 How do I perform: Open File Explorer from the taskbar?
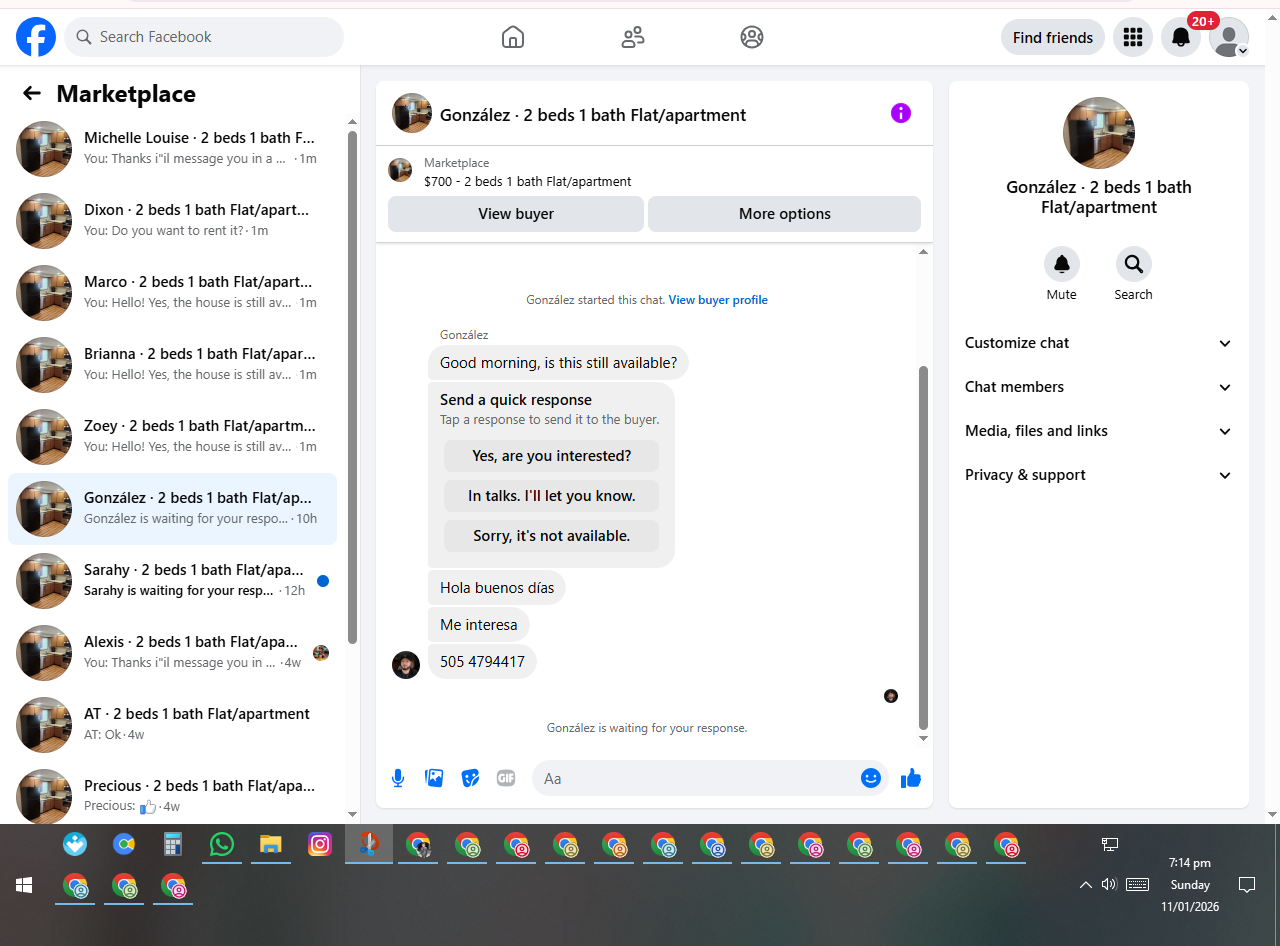270,845
